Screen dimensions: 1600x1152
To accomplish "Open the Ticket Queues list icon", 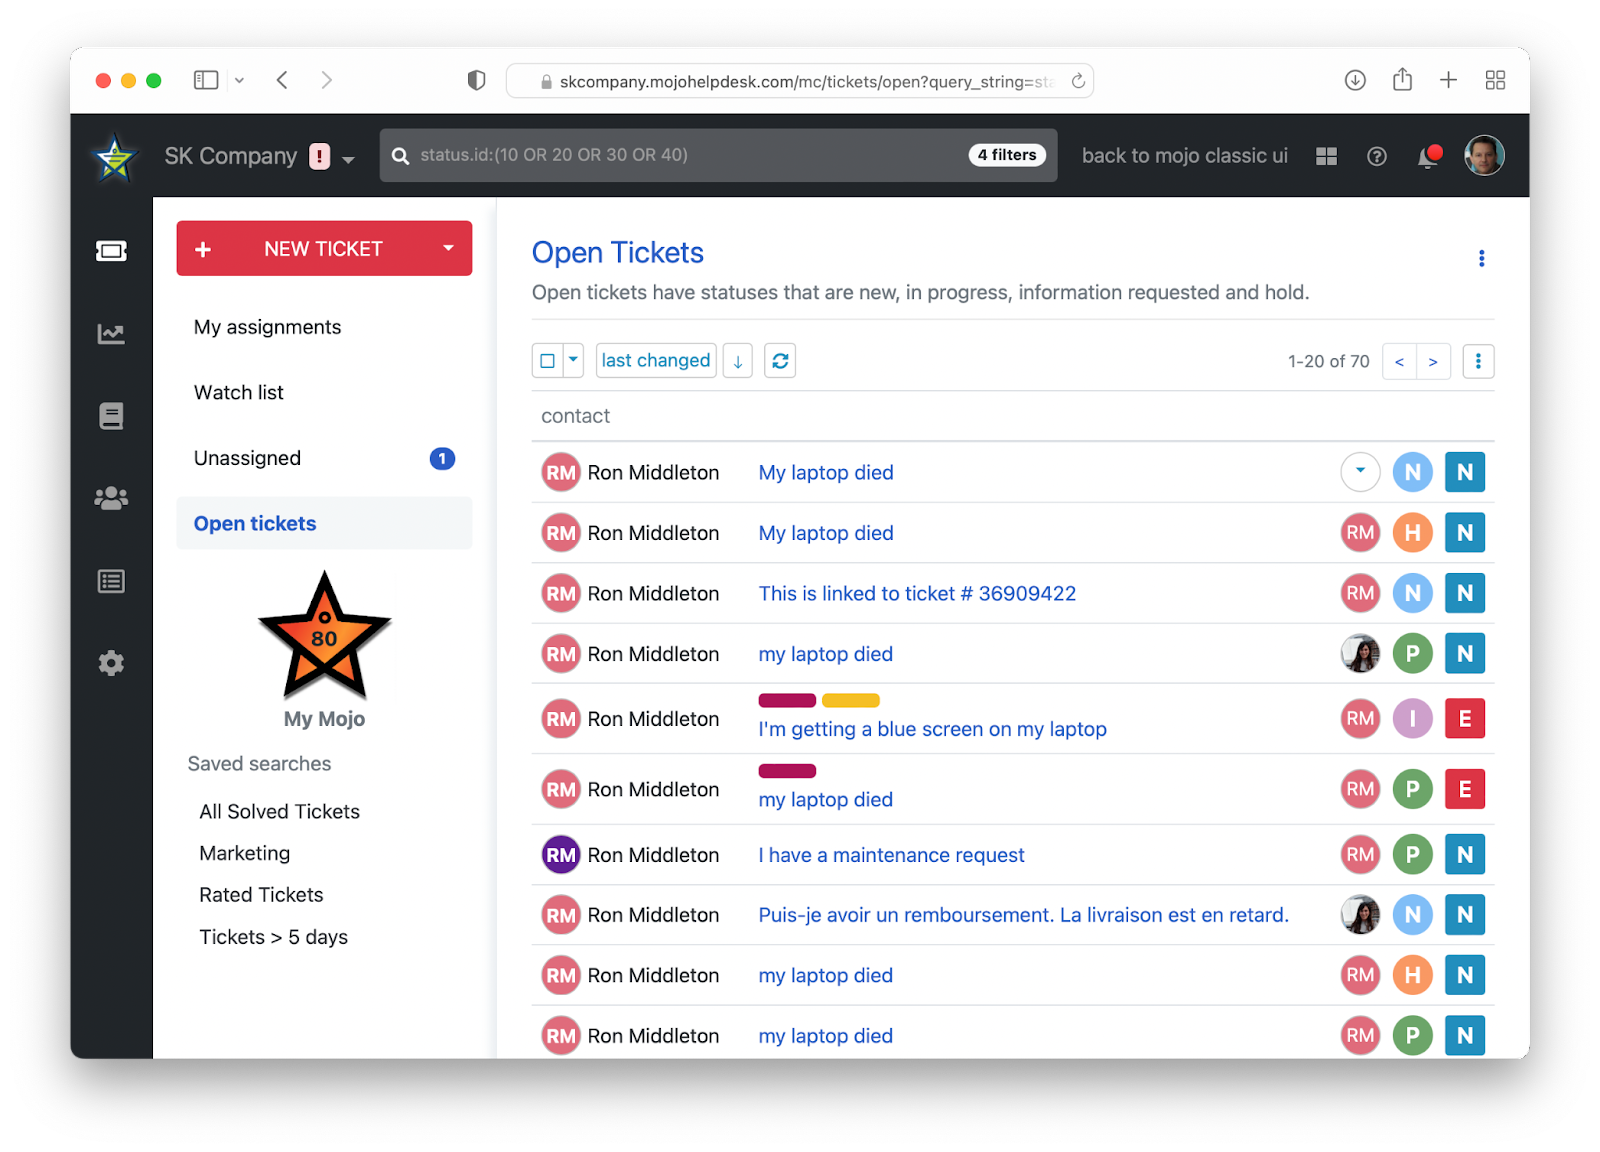I will (x=111, y=580).
